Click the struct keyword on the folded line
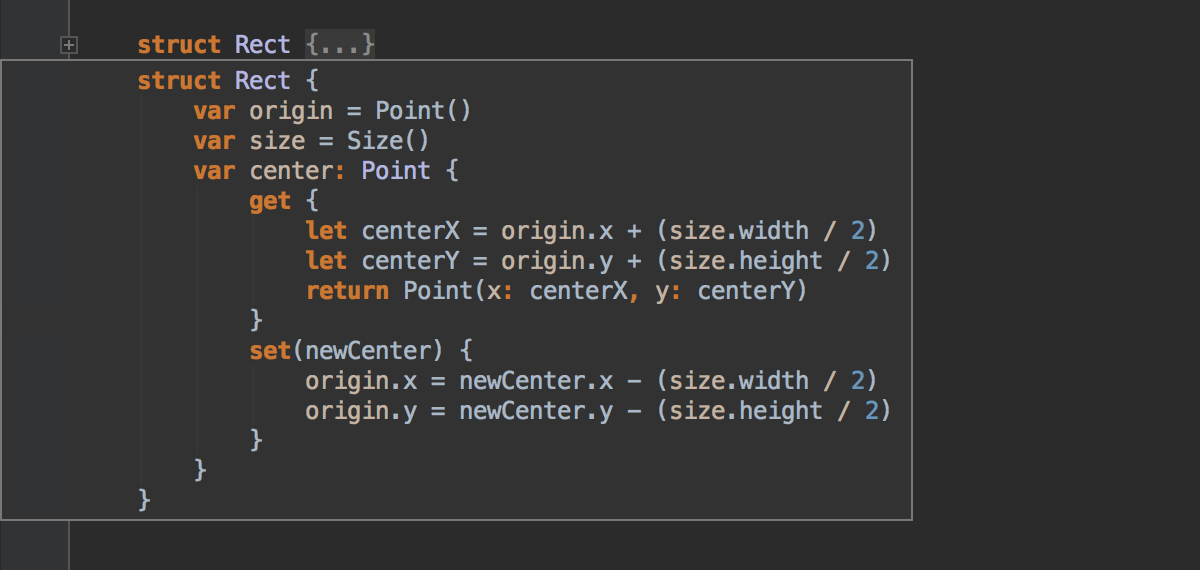Screen dimensions: 1200x570 pyautogui.click(x=179, y=45)
